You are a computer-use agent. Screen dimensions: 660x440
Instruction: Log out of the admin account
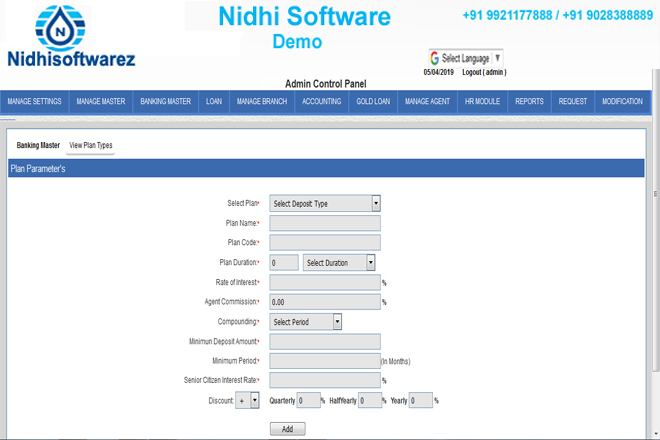pyautogui.click(x=484, y=72)
